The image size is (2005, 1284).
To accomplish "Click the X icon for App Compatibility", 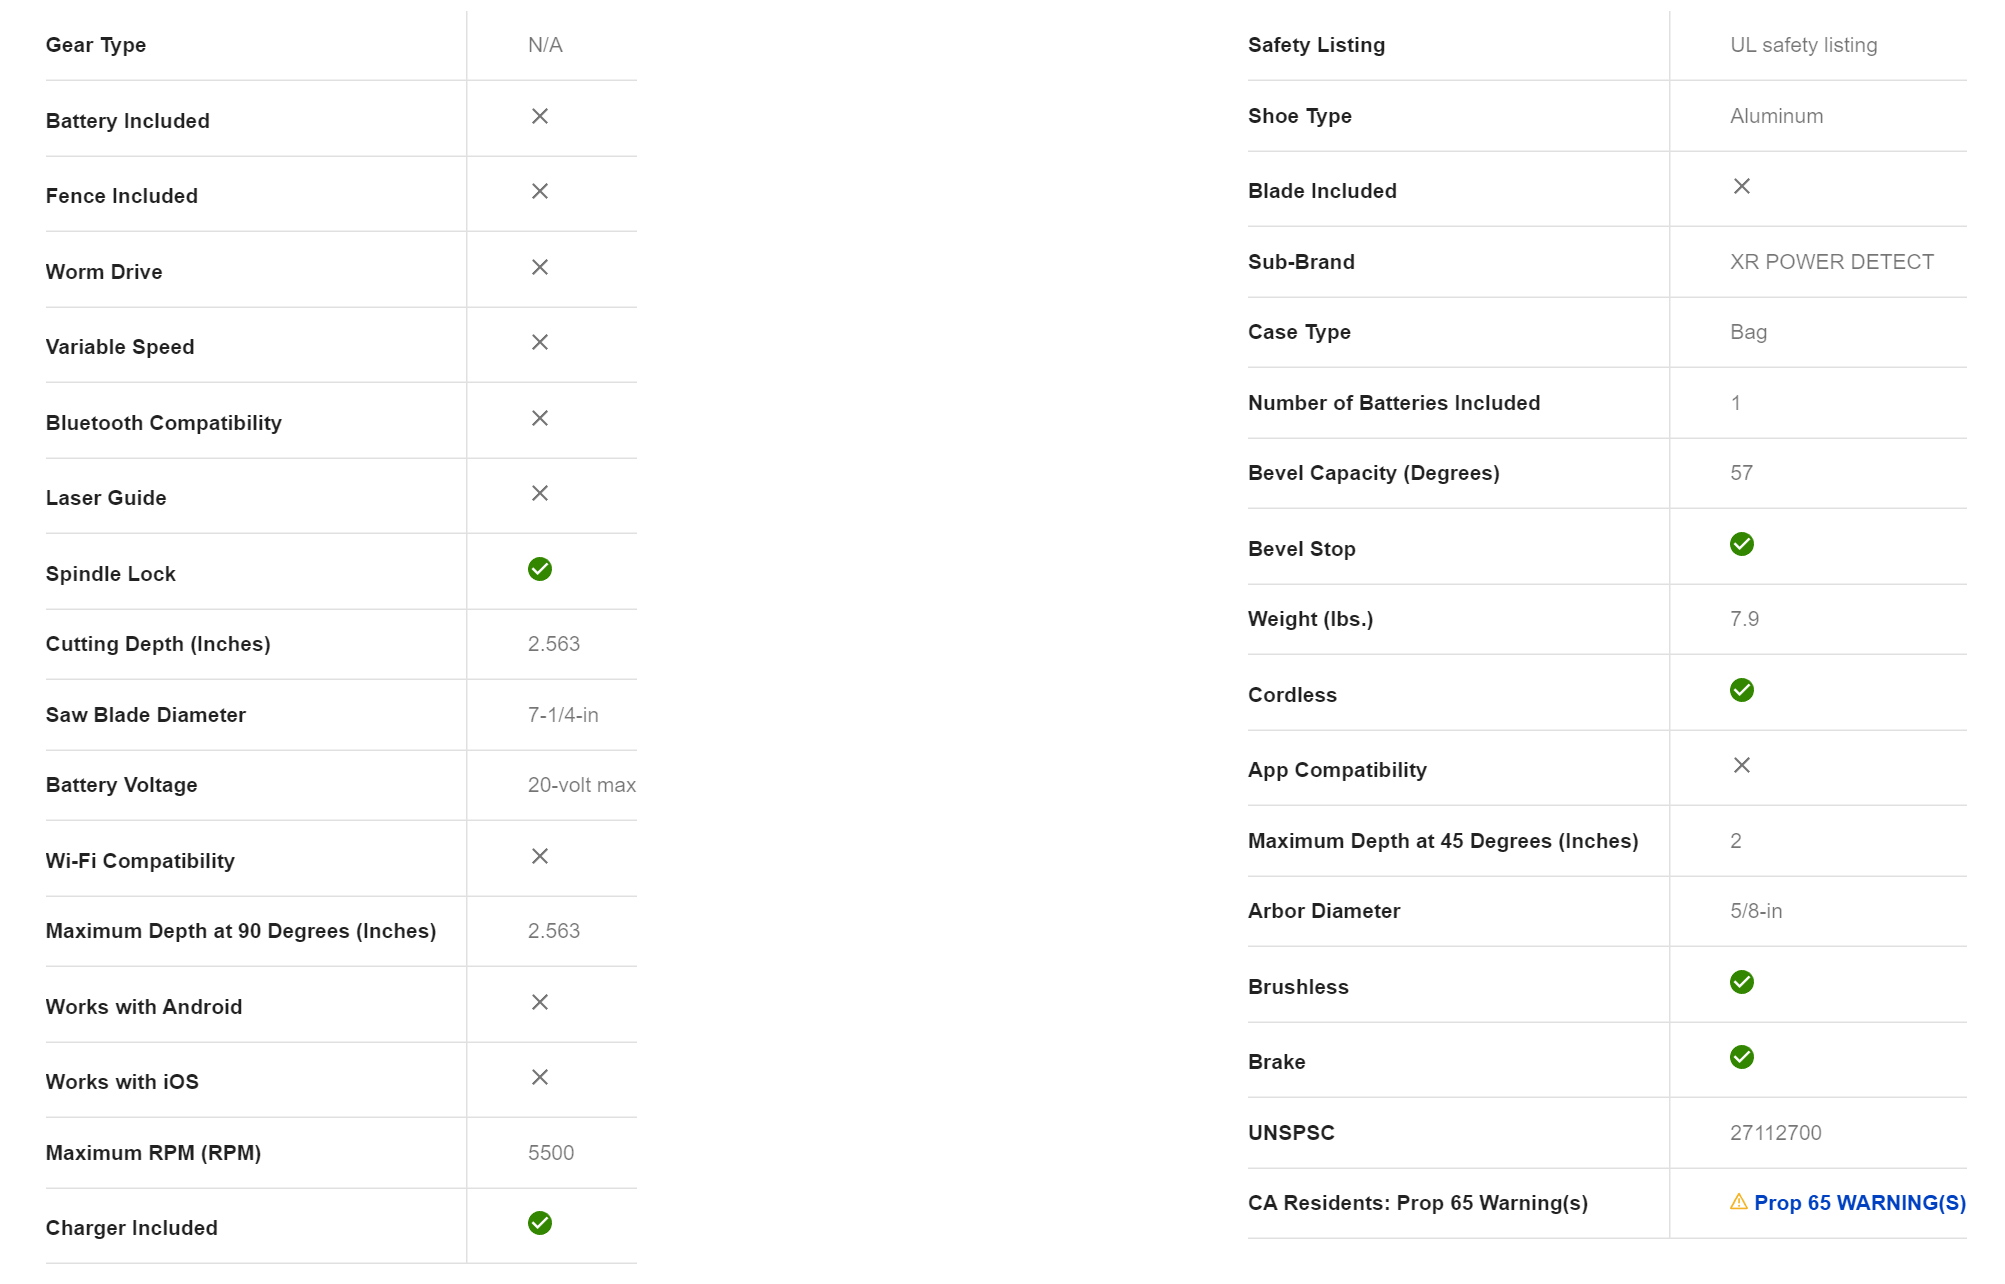I will click(1742, 765).
